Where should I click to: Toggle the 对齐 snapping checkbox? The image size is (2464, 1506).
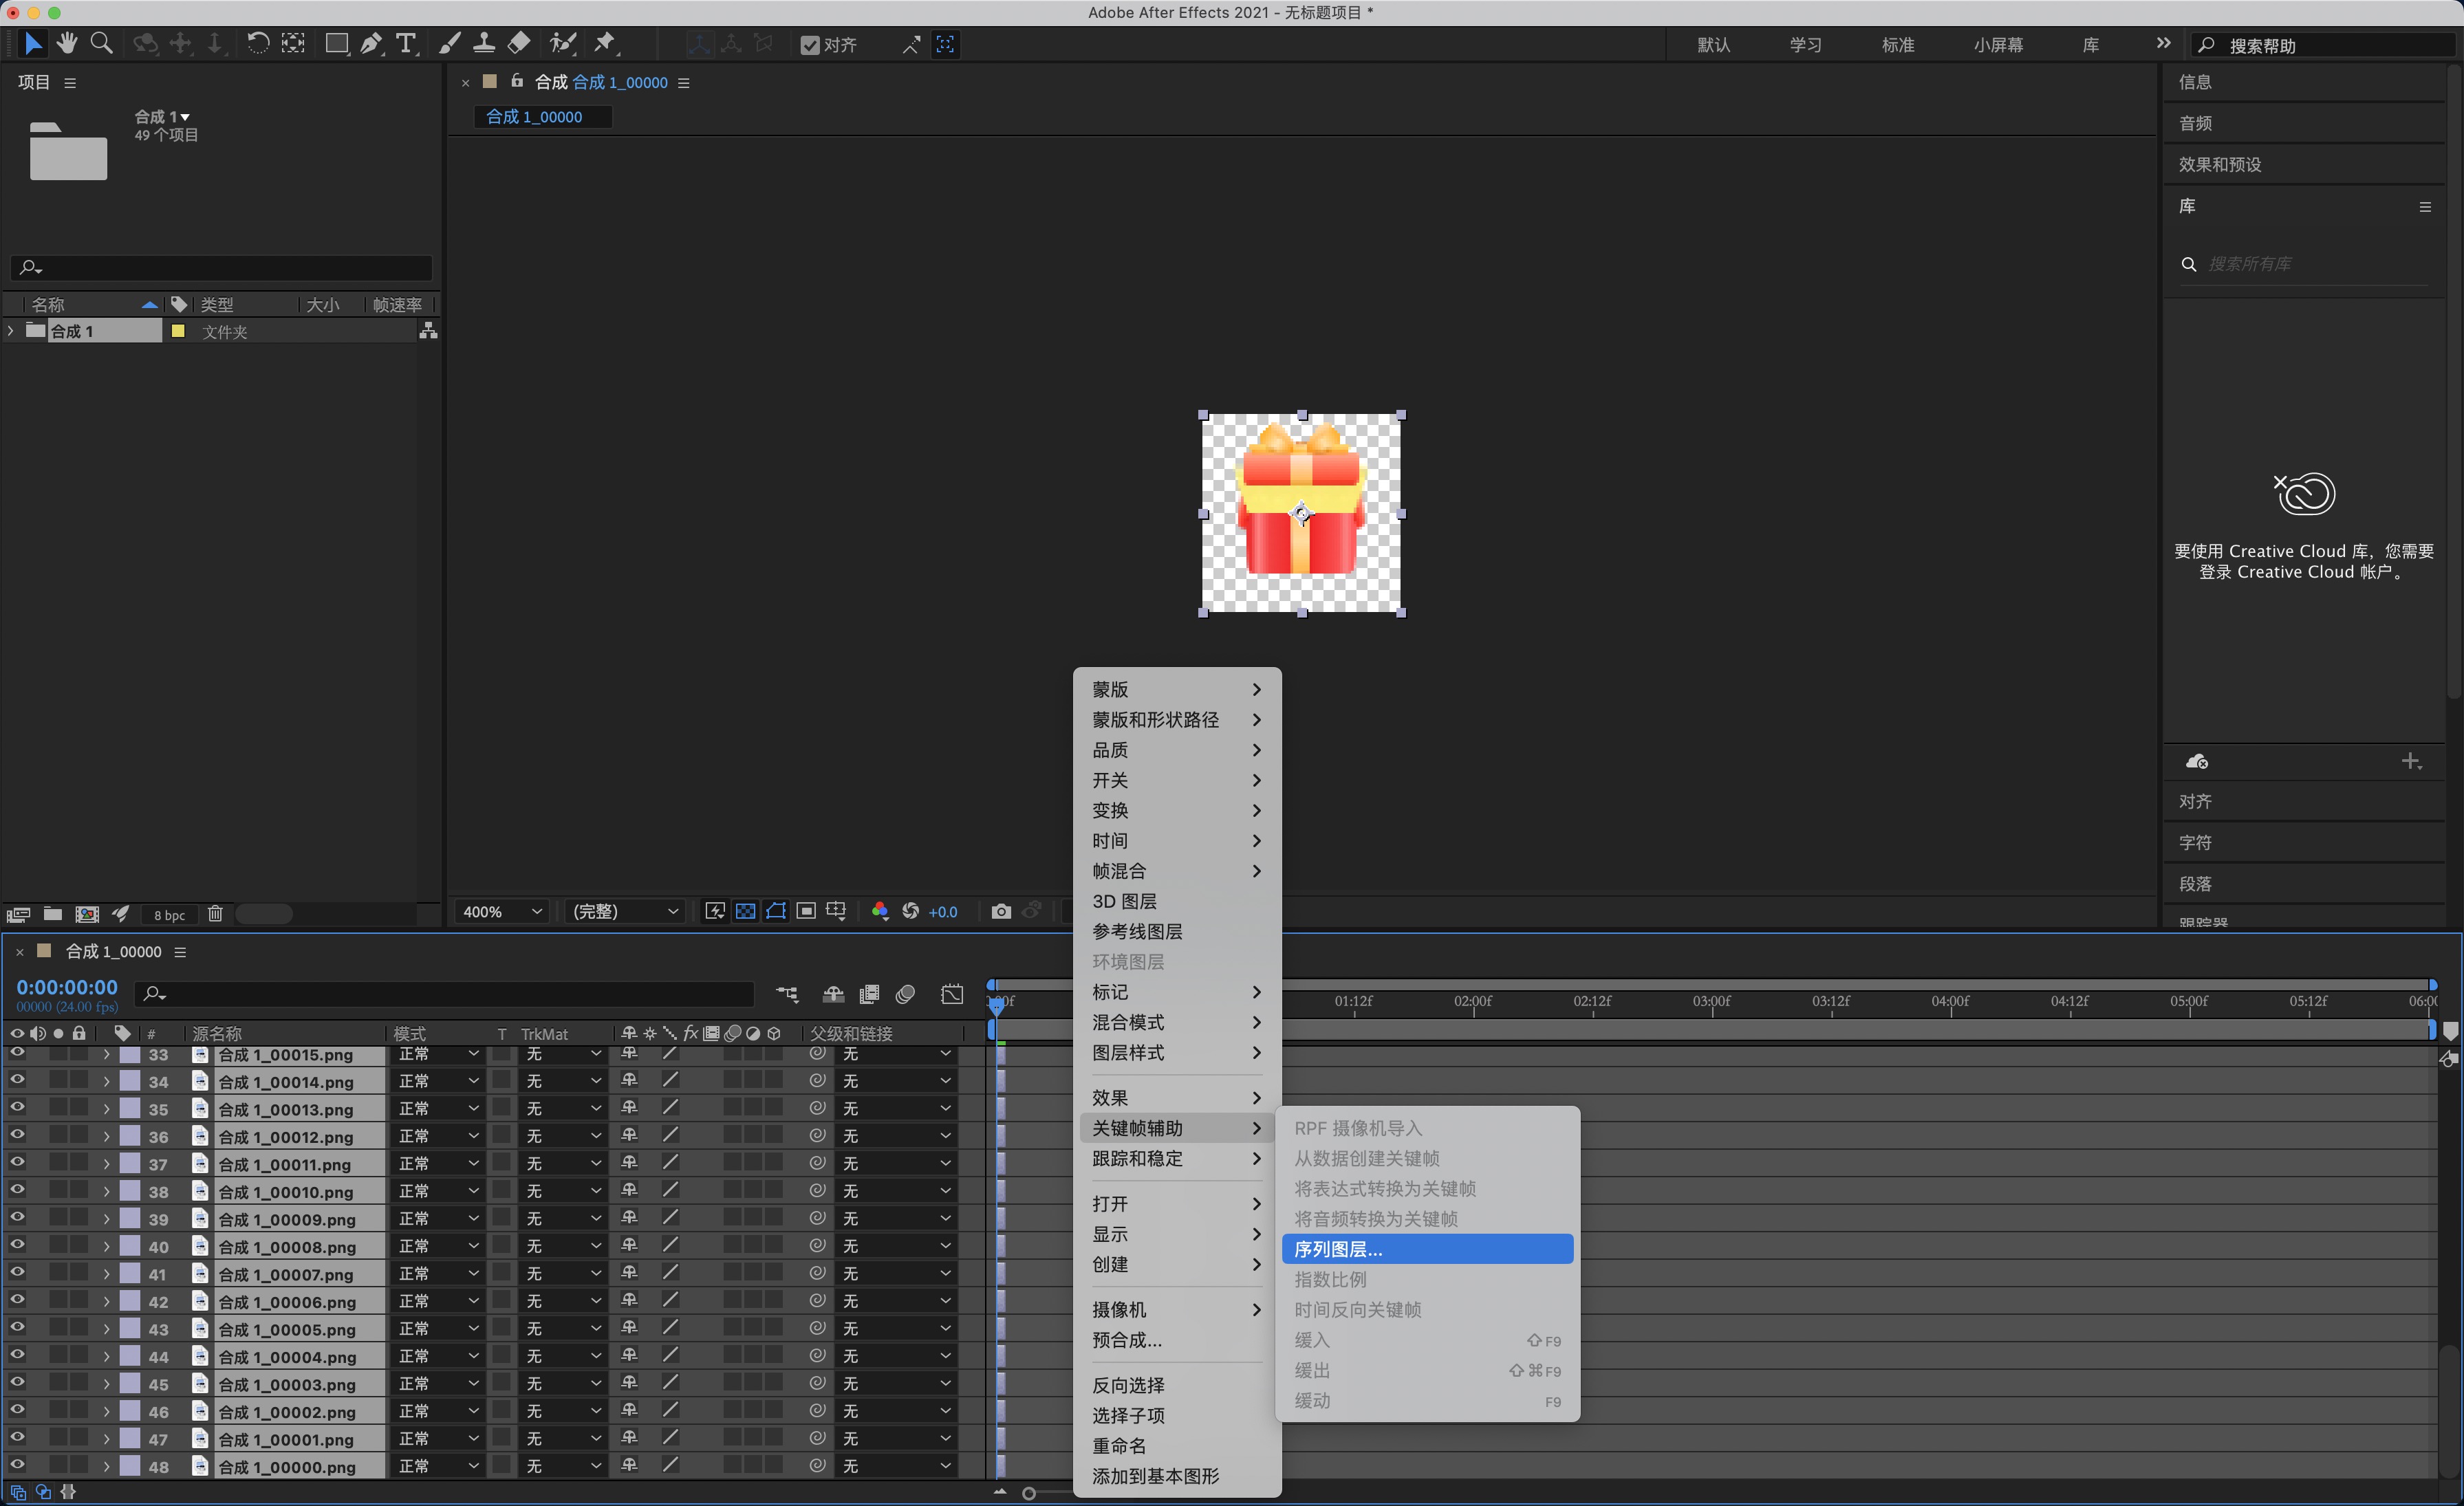point(810,45)
